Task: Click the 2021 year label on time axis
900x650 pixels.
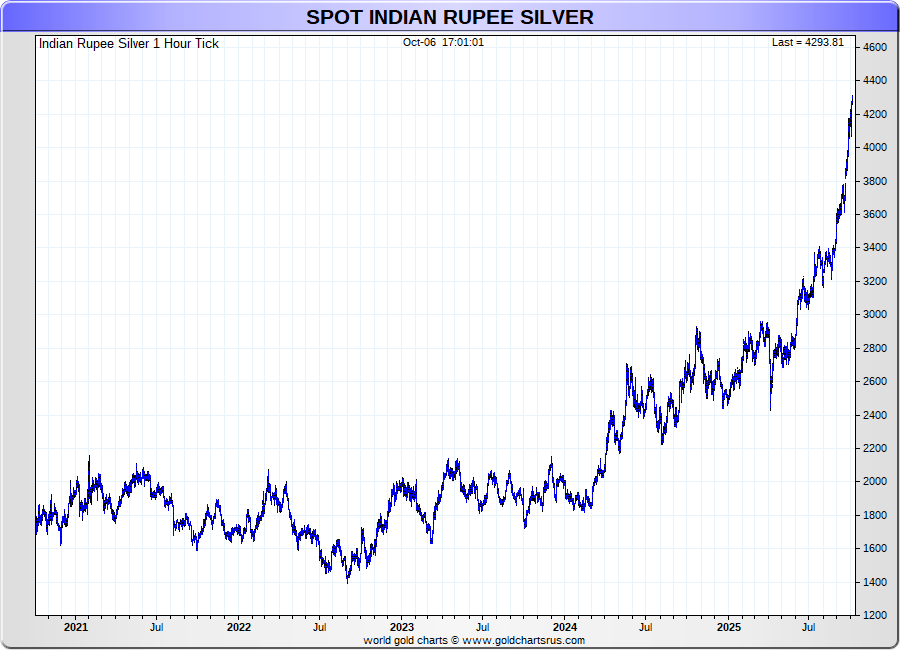Action: pos(76,628)
